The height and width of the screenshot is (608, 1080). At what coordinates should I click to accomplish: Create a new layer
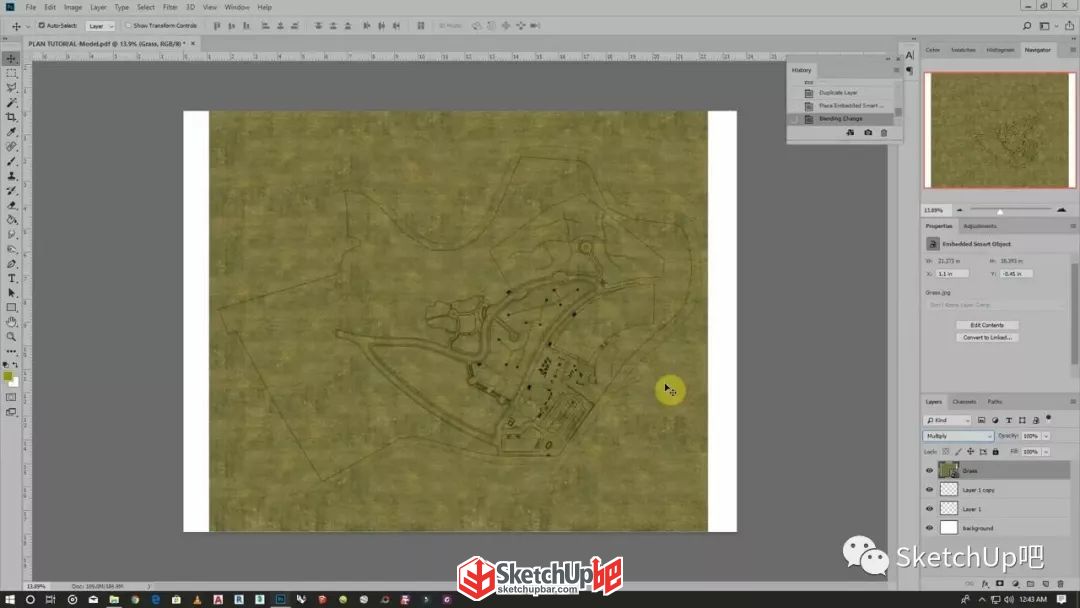(1046, 584)
